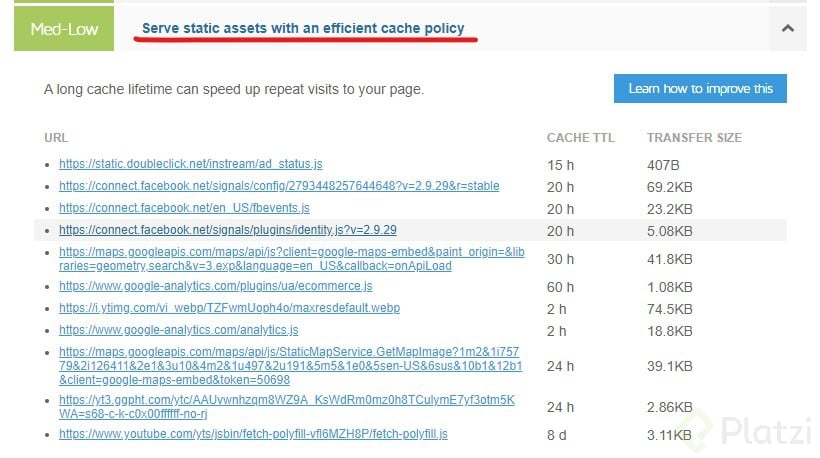Select the '69.2KB' transfer size value
820x458 pixels.
point(669,187)
